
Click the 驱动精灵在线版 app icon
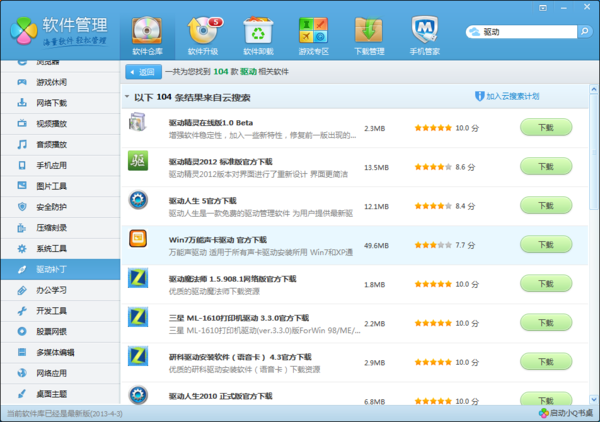[138, 122]
